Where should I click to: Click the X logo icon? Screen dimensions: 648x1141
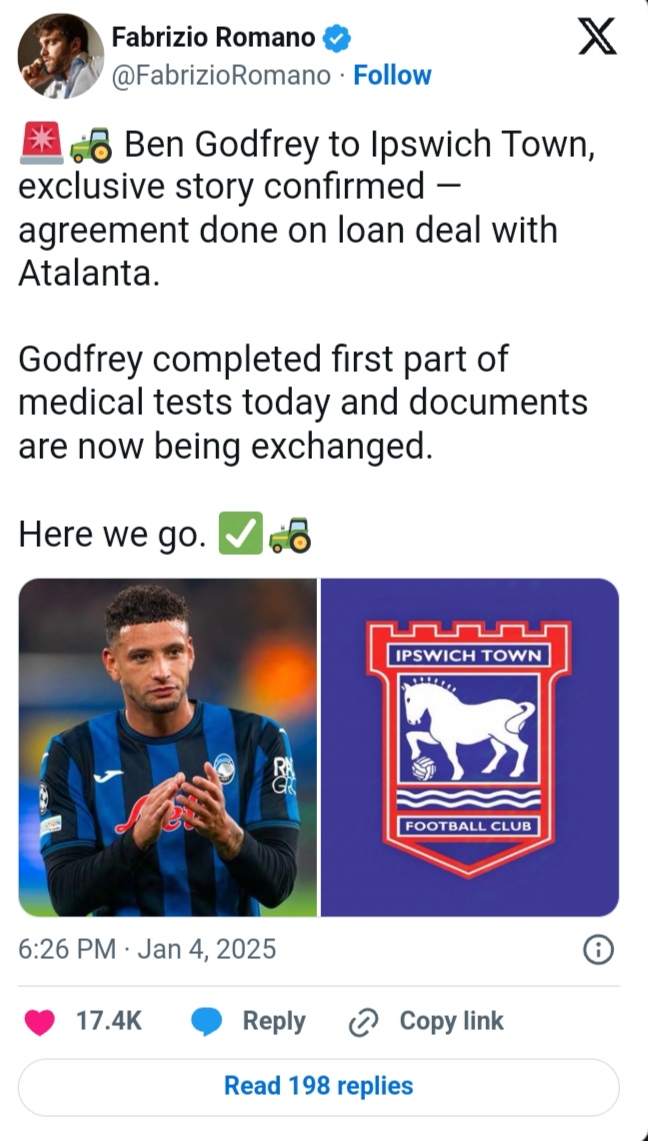click(x=598, y=39)
